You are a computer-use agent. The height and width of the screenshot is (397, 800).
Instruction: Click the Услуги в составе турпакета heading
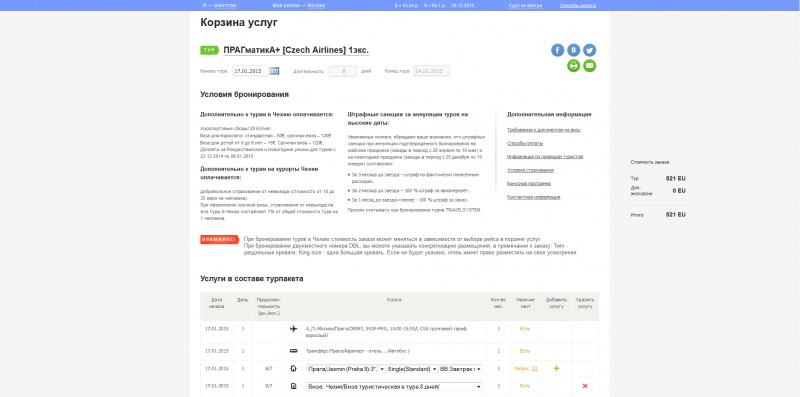point(252,279)
